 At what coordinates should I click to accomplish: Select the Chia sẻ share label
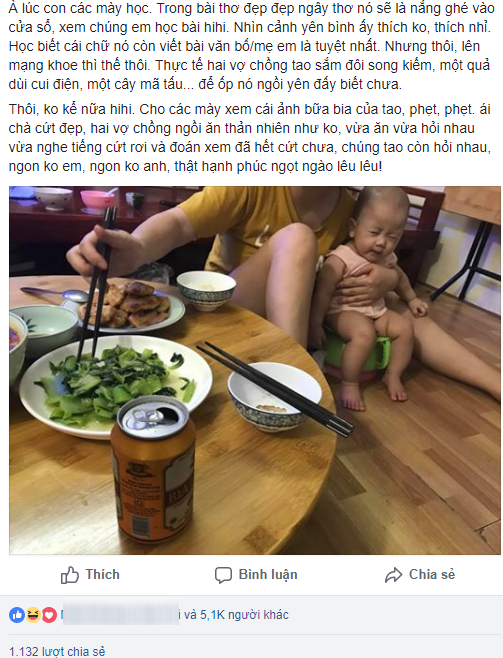432,574
